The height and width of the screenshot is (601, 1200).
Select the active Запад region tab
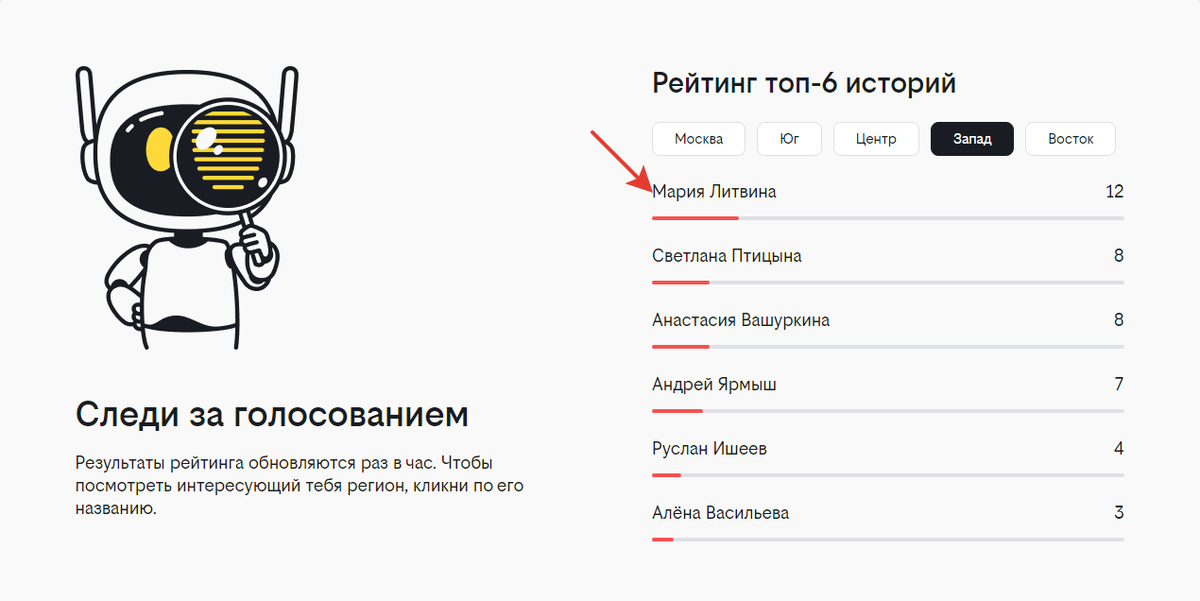click(x=972, y=139)
